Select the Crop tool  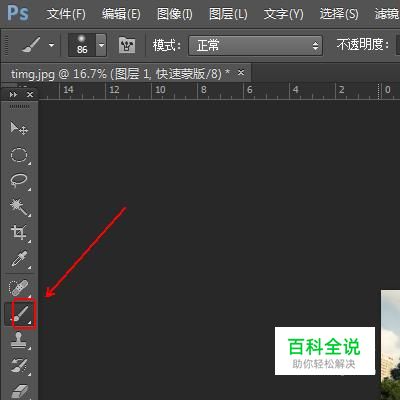tap(19, 233)
